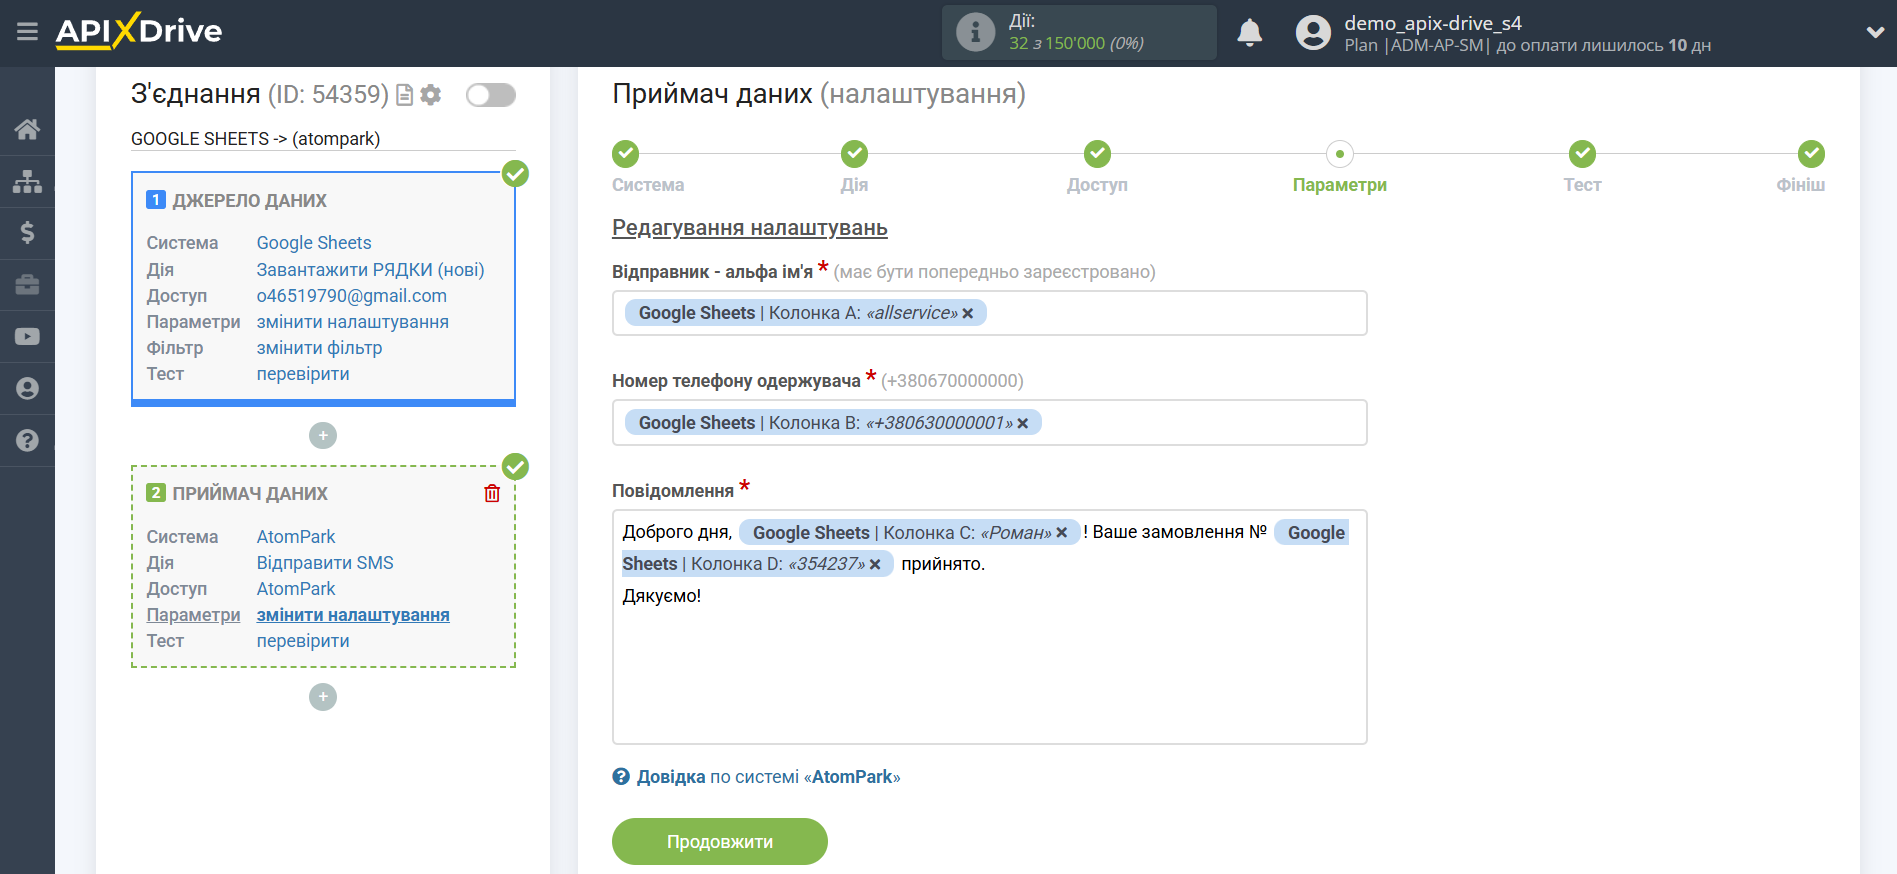Click the message text area
The height and width of the screenshot is (874, 1897).
click(x=990, y=627)
